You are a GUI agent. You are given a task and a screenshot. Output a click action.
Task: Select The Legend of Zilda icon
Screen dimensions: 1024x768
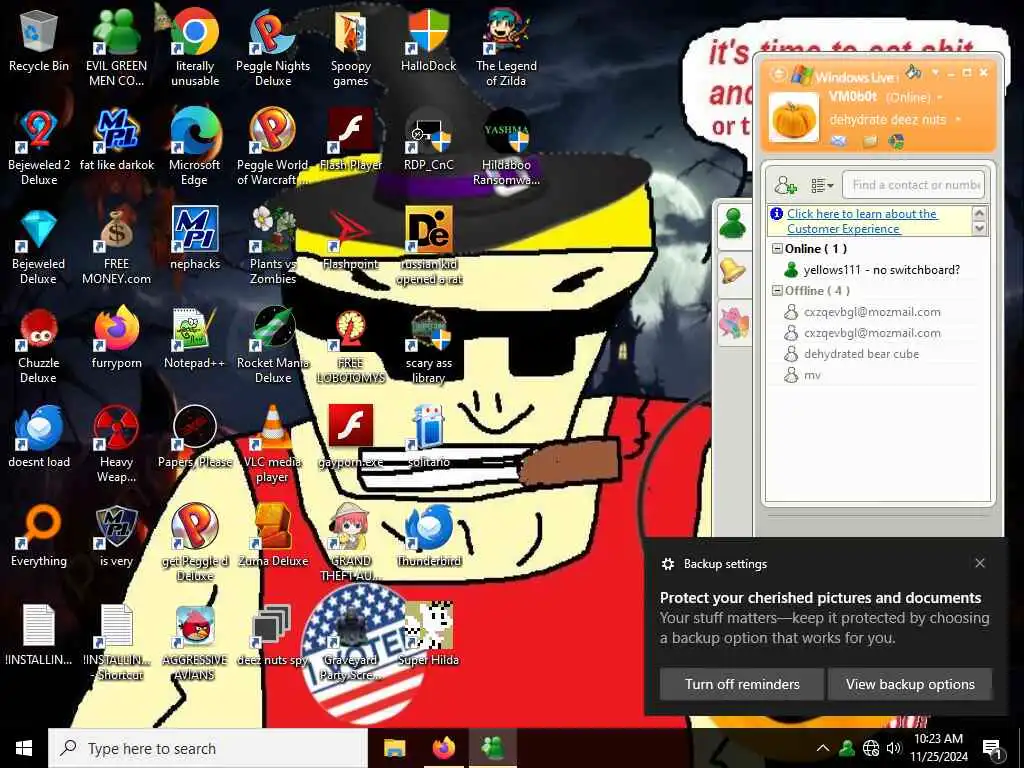(506, 47)
